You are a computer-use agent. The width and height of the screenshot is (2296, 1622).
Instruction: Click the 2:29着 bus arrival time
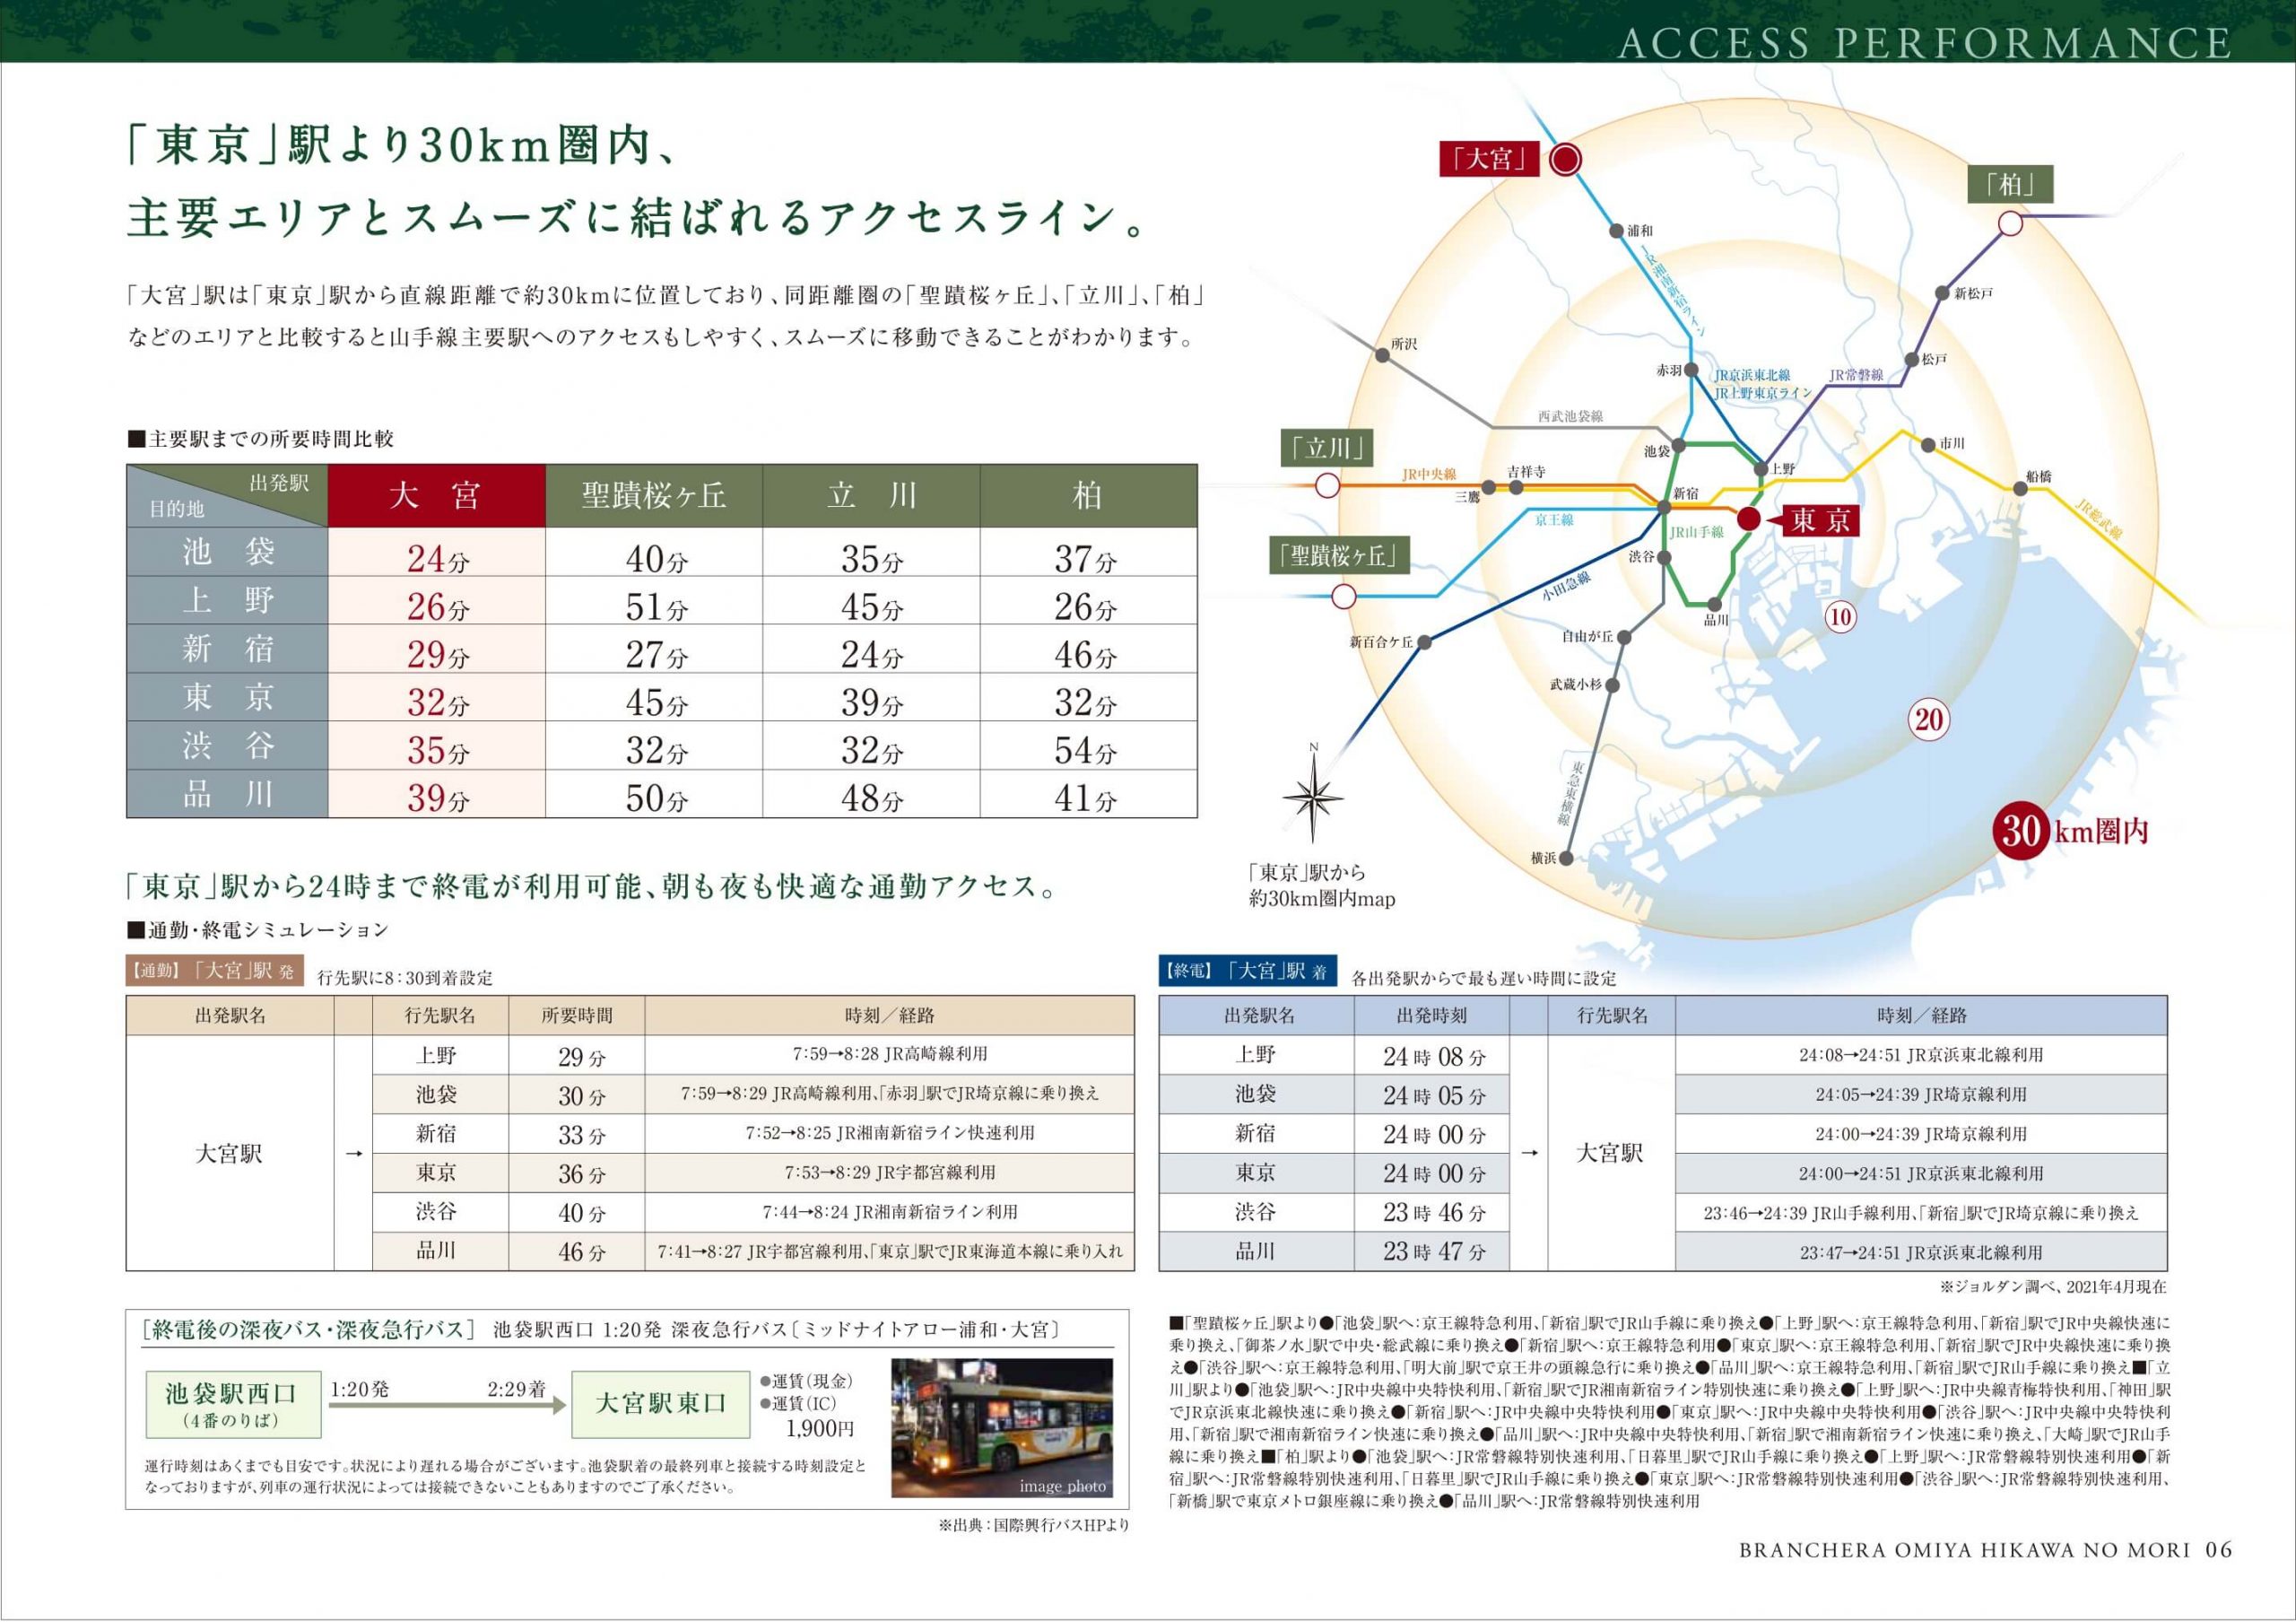[x=516, y=1389]
